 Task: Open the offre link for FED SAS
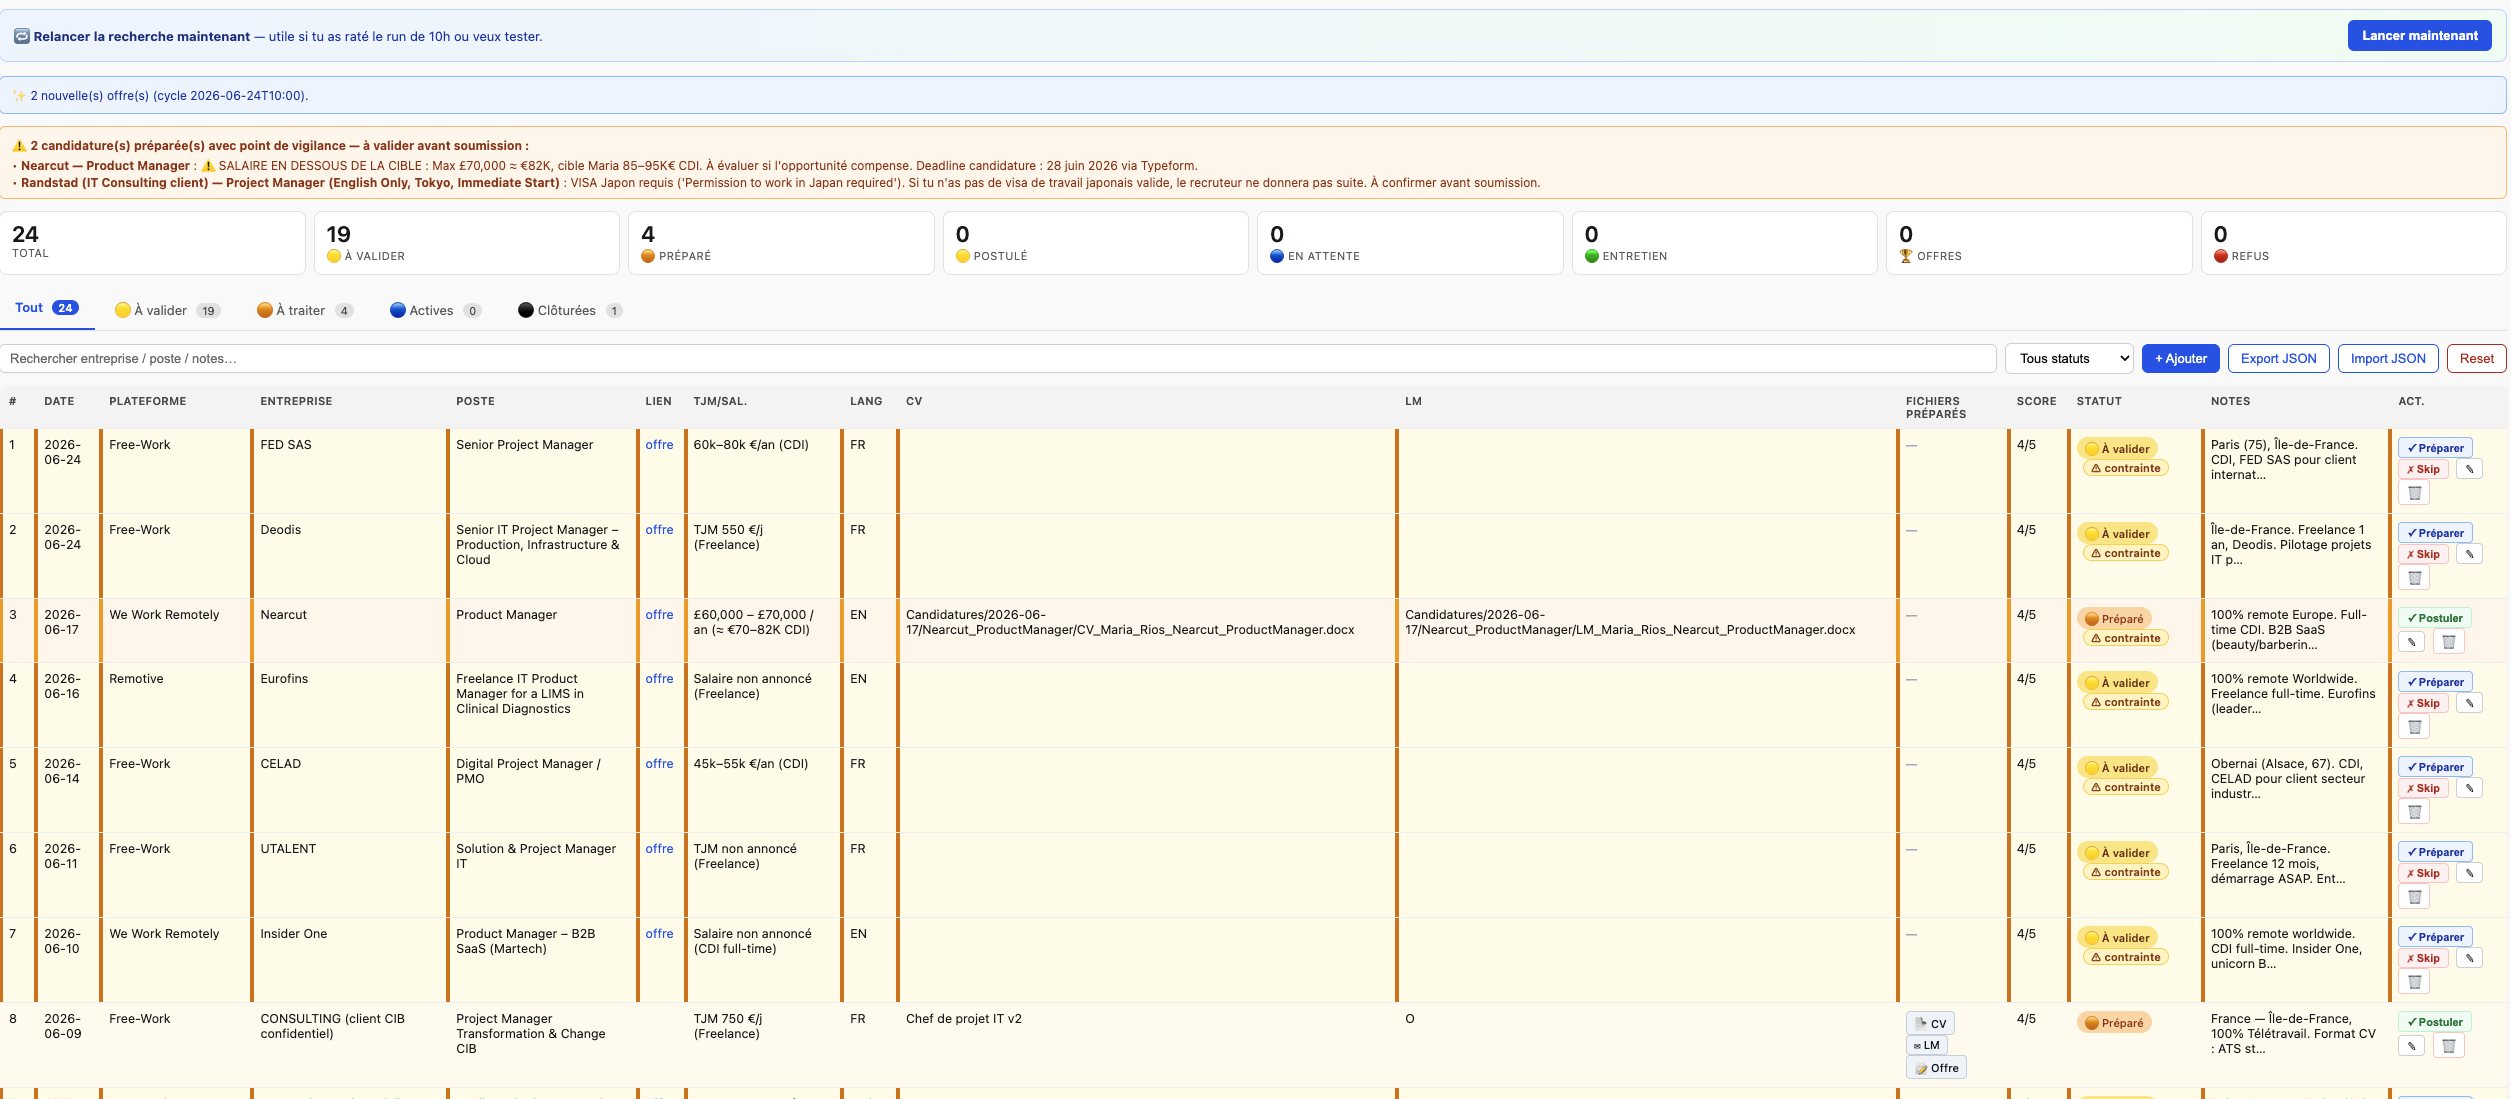coord(659,445)
